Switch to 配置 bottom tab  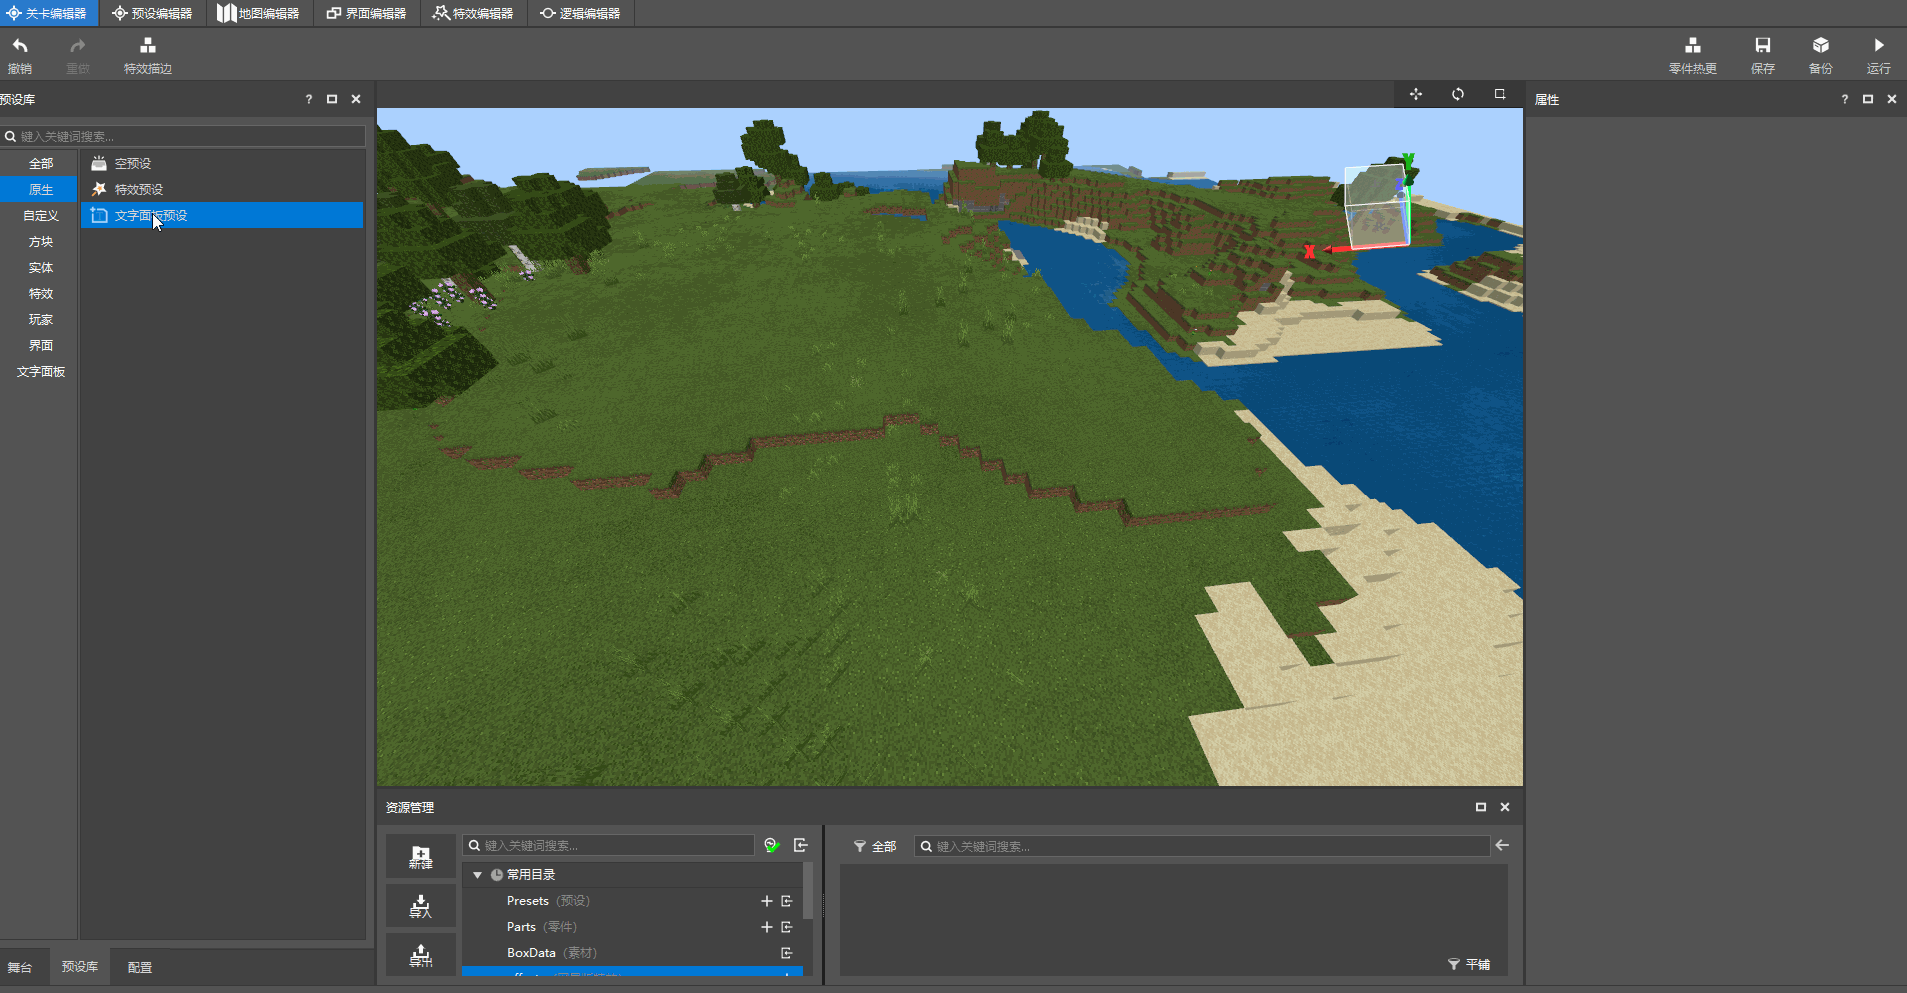pyautogui.click(x=140, y=967)
